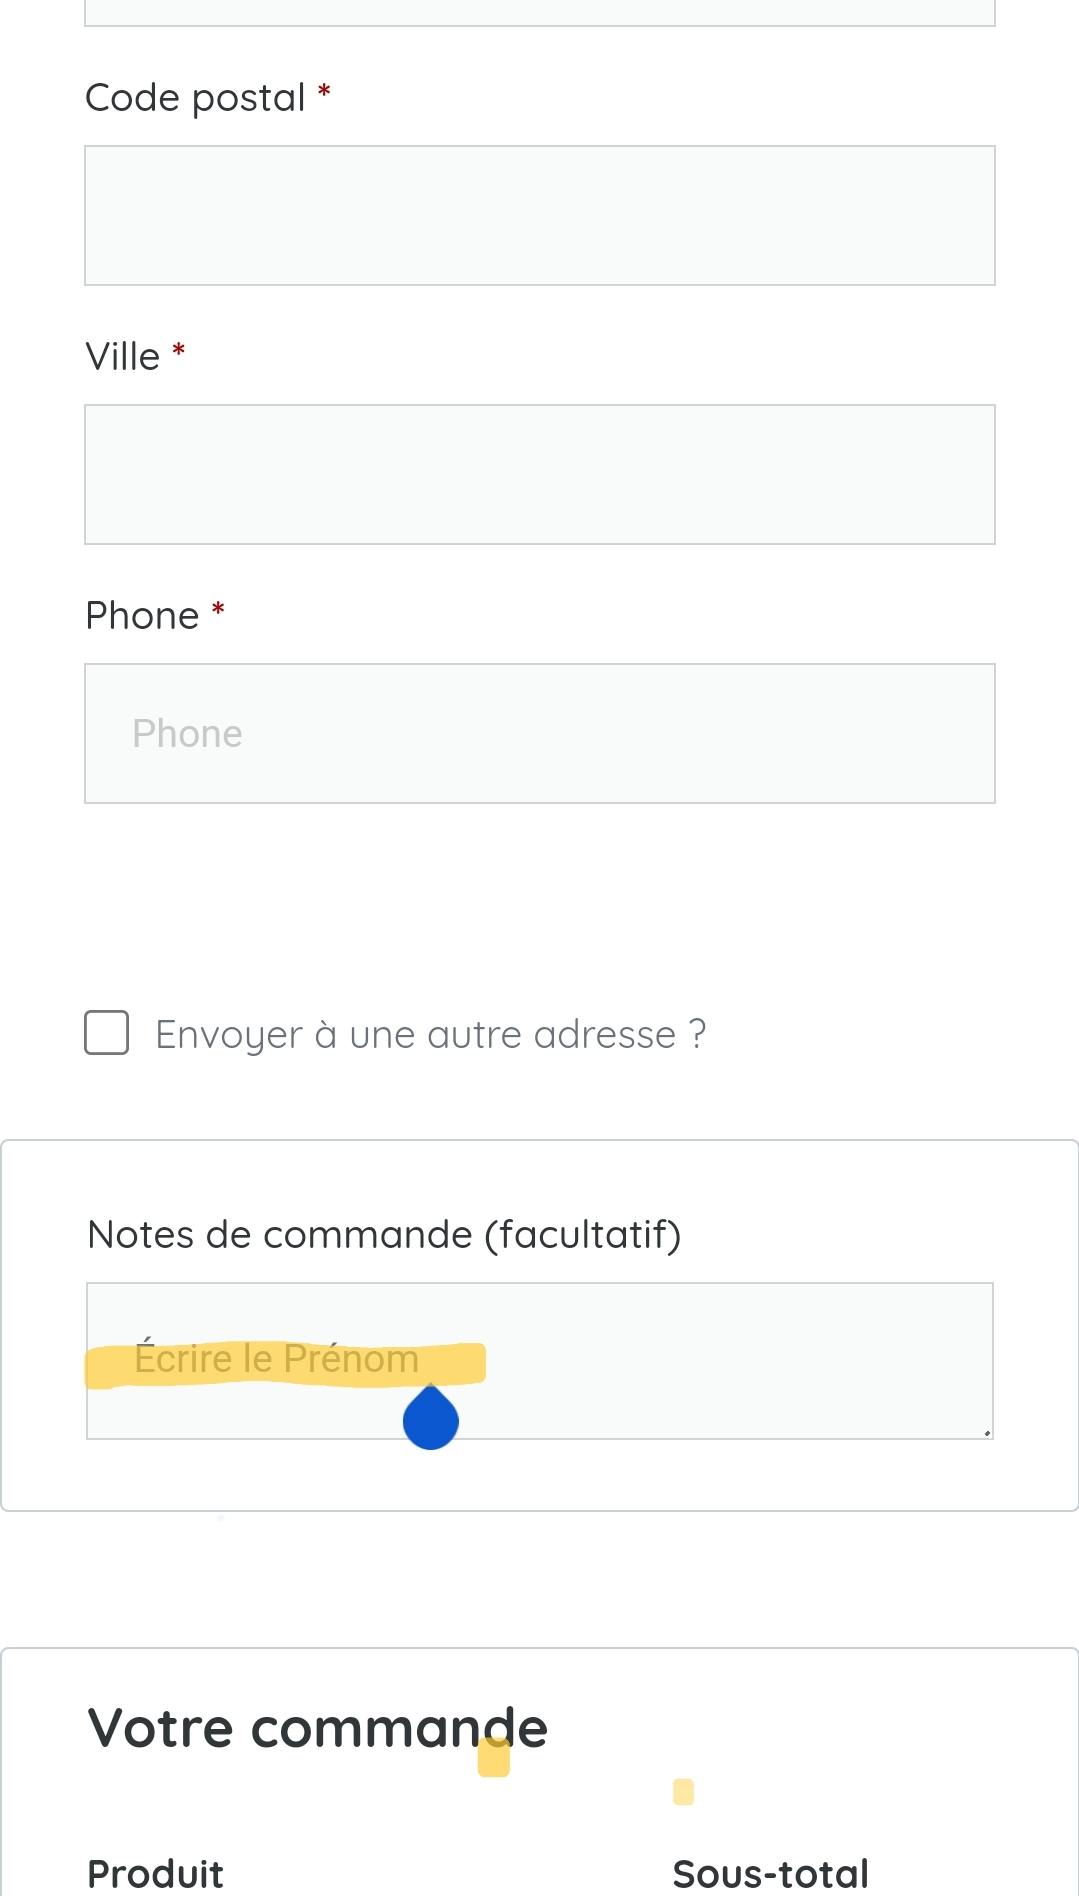Click the notes textarea resize handle
The image size is (1079, 1896).
[x=986, y=1432]
